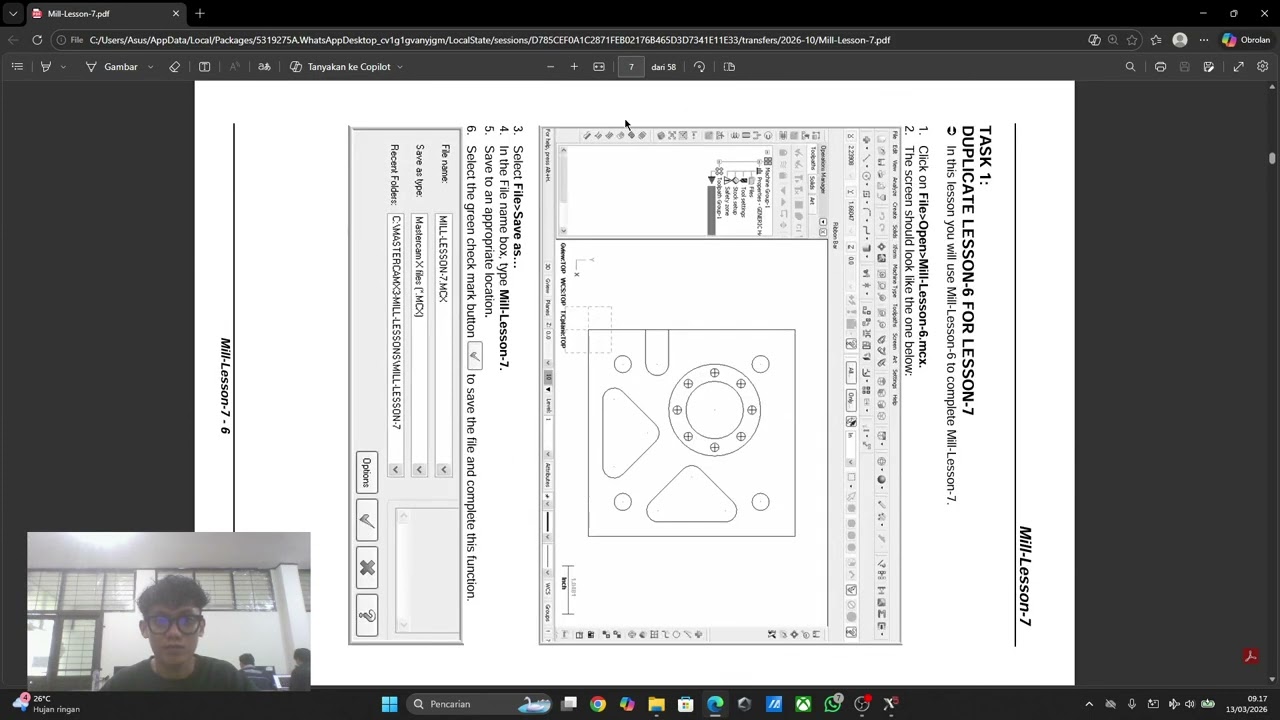Open weather widget 26°C Hujan ringan
This screenshot has width=1280, height=720.
pos(47,704)
